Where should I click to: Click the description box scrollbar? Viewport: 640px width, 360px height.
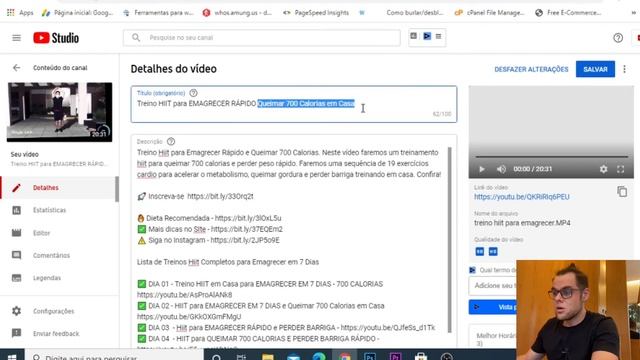(x=450, y=240)
